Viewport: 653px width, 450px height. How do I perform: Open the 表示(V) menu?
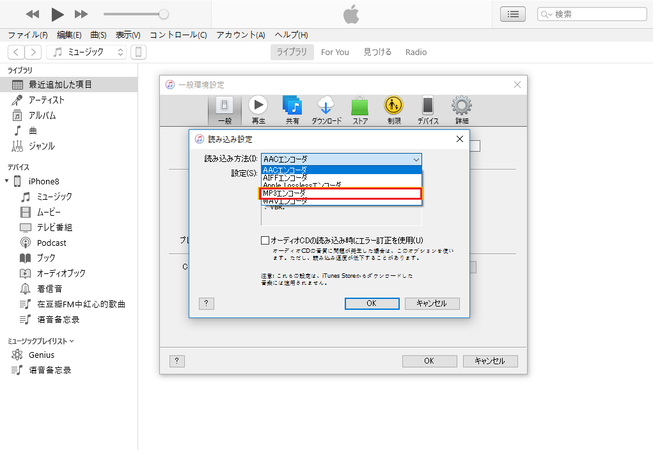[x=128, y=35]
